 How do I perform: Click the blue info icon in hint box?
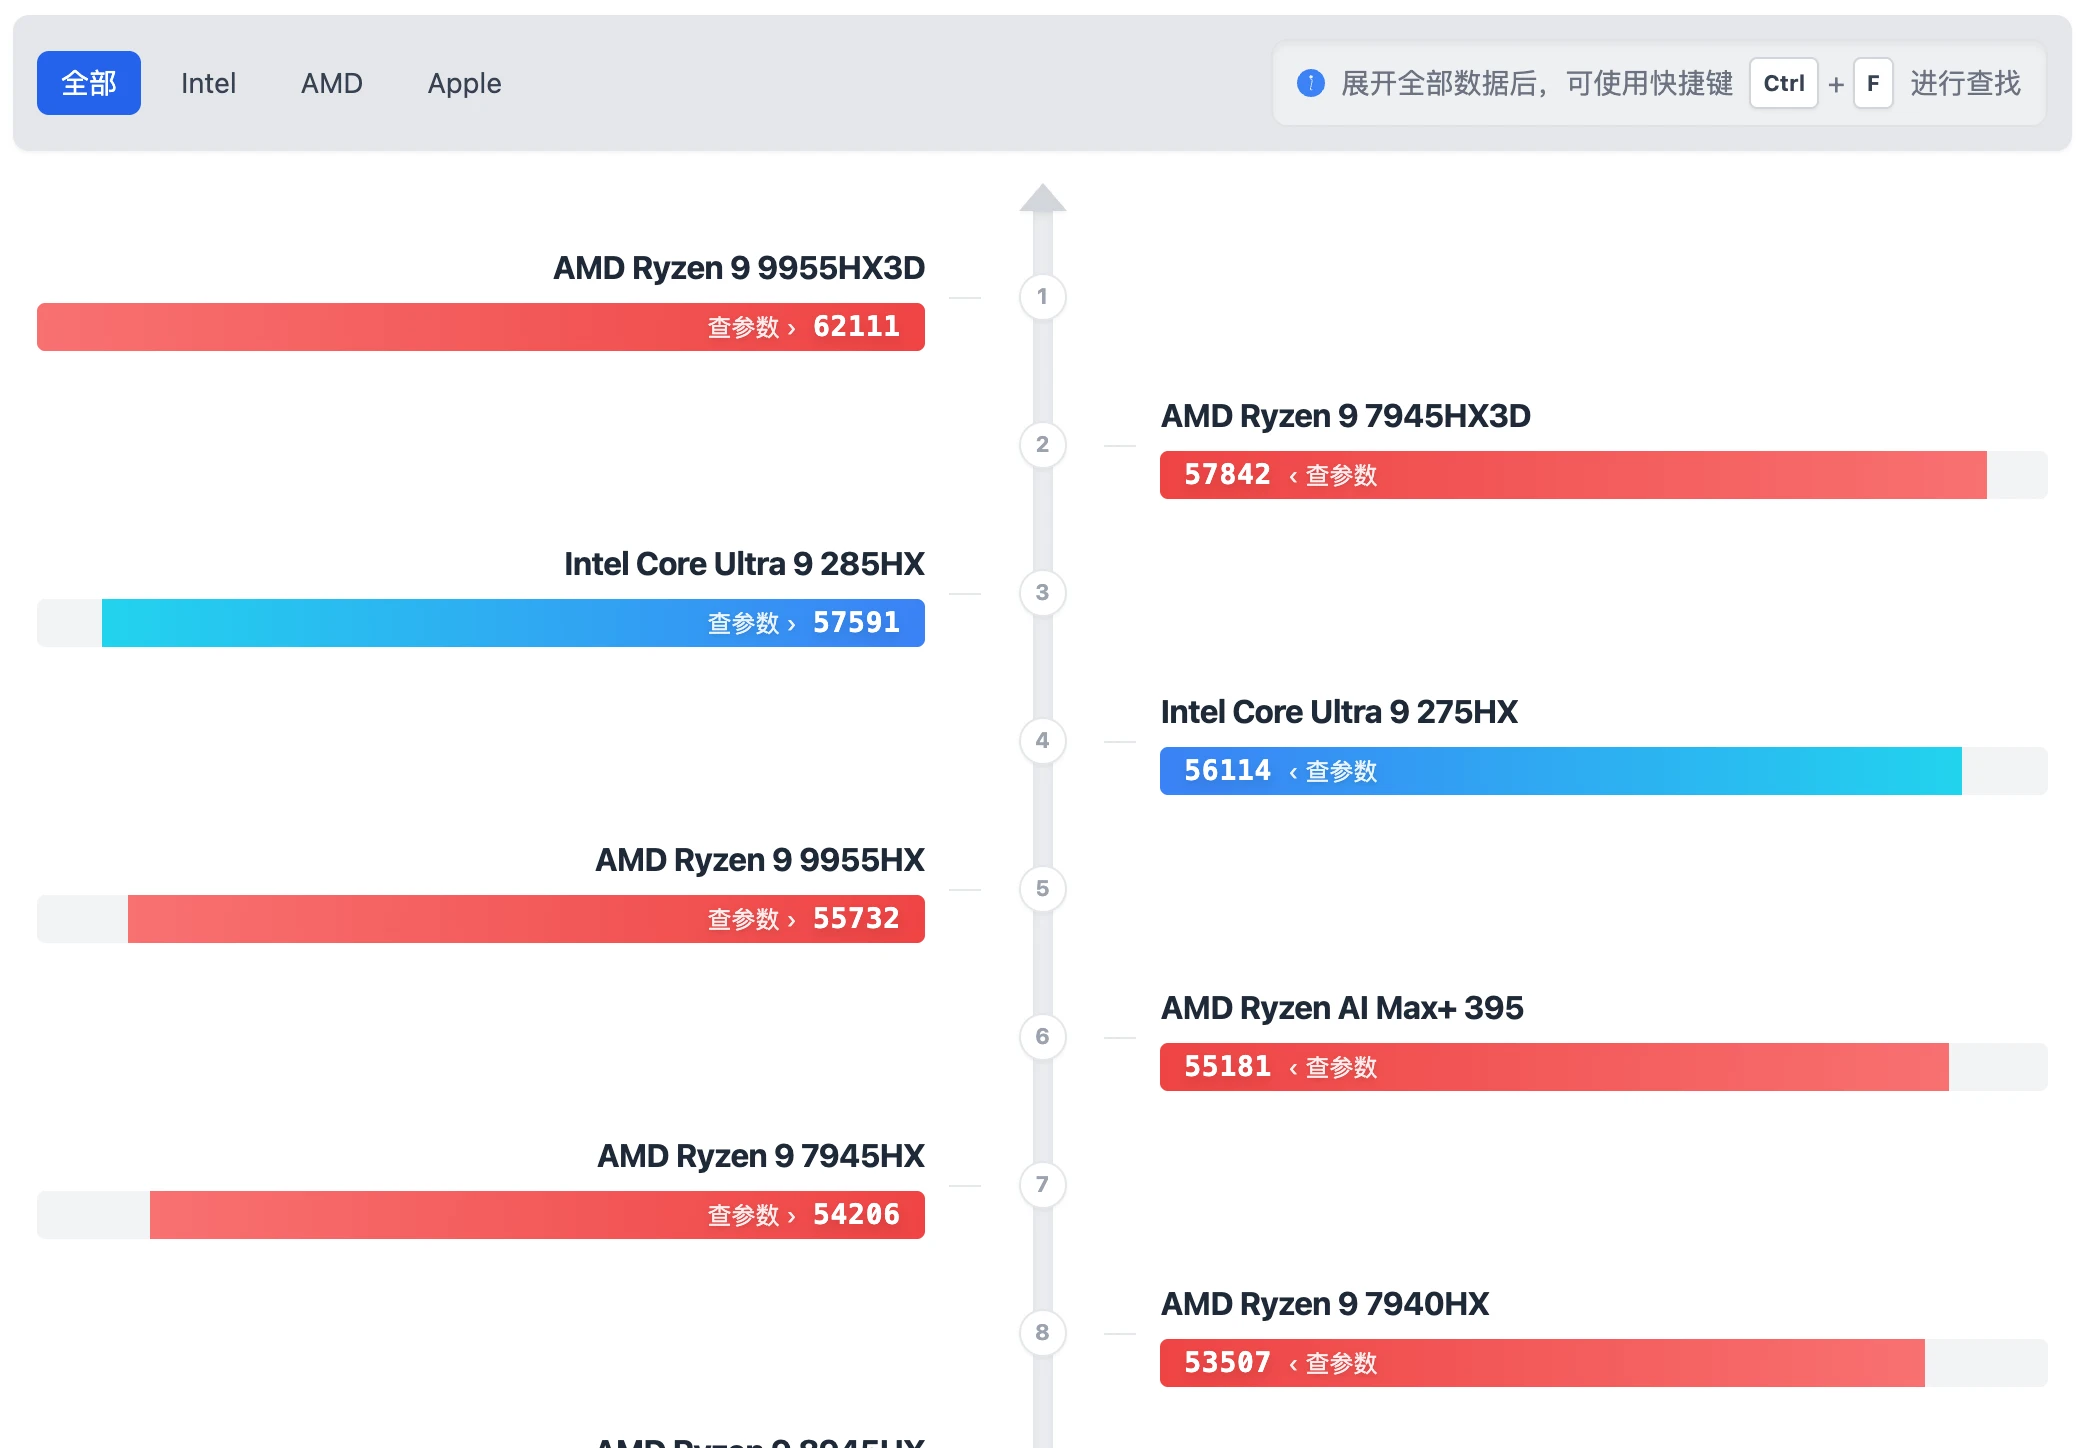pos(1310,83)
